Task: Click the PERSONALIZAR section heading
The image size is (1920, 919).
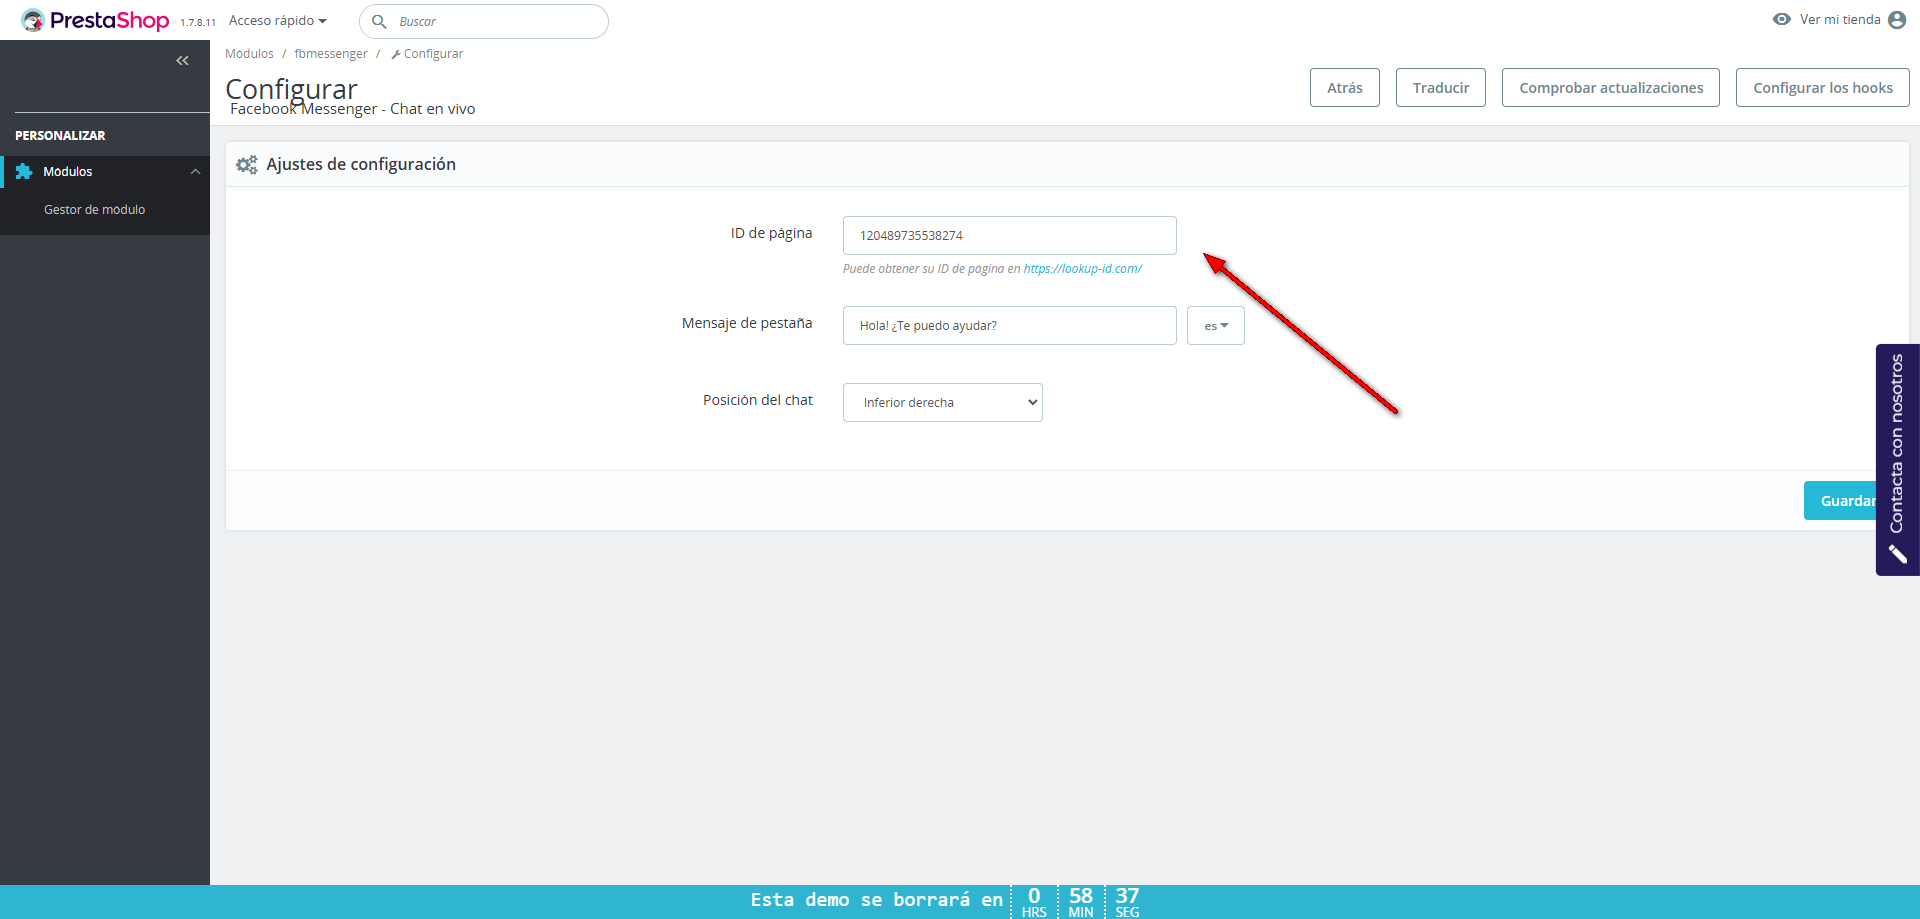Action: pos(60,136)
